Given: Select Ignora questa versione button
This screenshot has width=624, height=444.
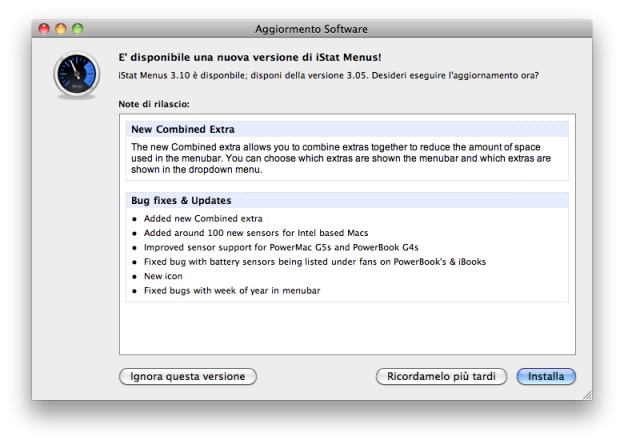Looking at the screenshot, I should (x=188, y=376).
